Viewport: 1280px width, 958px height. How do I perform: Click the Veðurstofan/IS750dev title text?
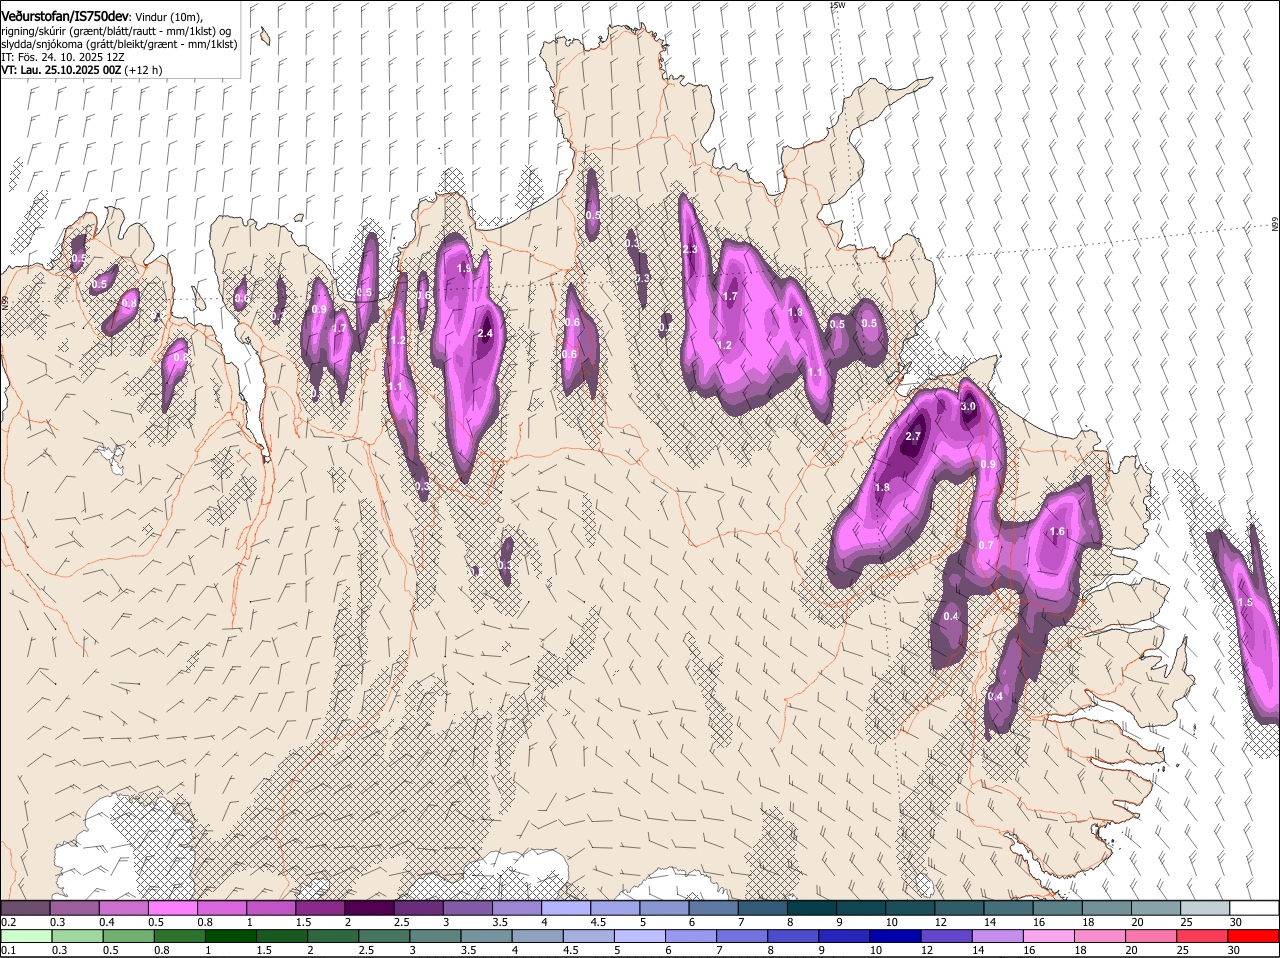[65, 16]
